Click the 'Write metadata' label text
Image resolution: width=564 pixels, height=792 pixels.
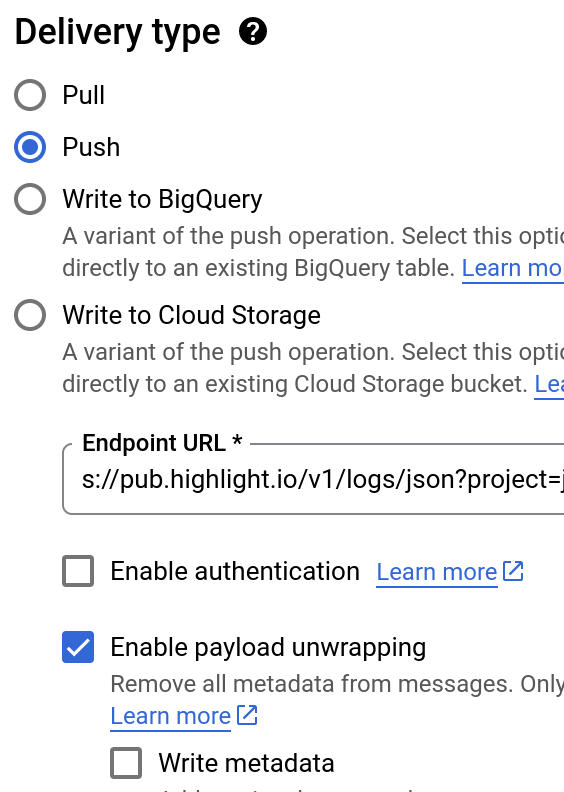[246, 763]
